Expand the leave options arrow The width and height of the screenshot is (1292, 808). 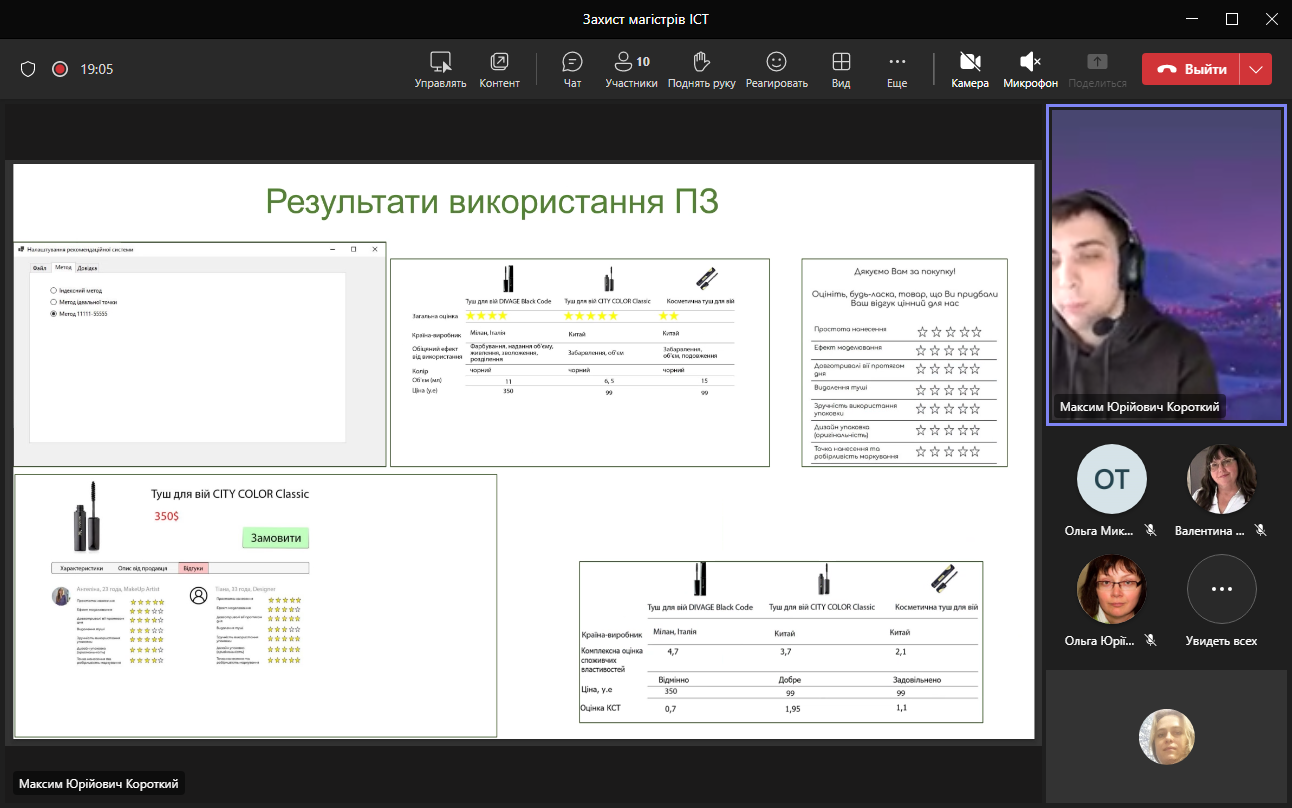tap(1256, 69)
